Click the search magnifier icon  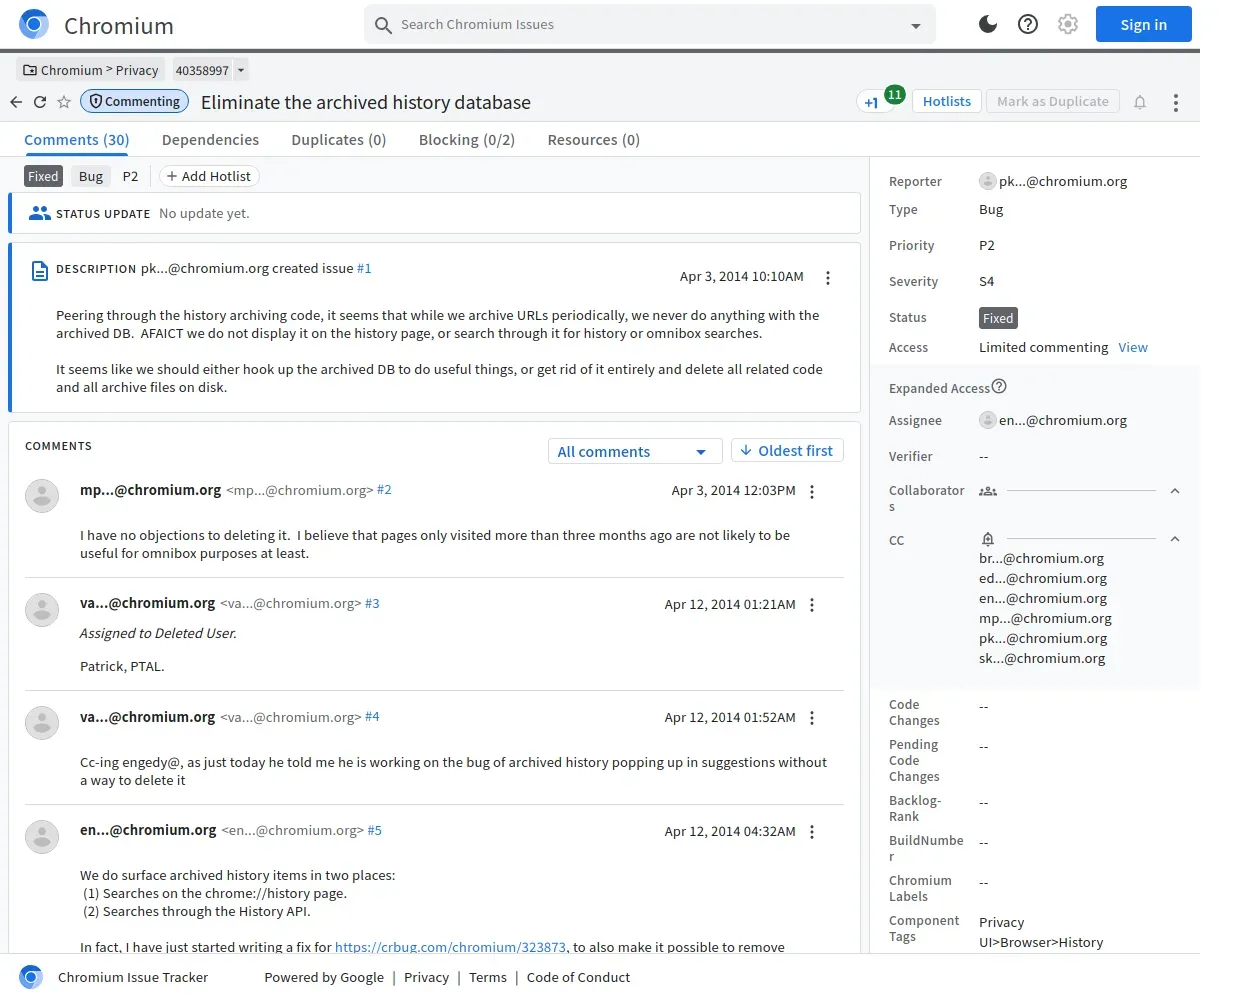coord(383,25)
